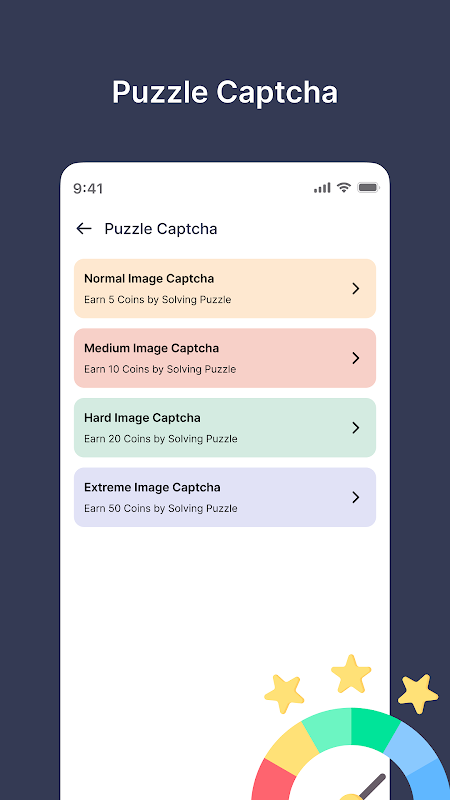Open Hard Image Captcha chevron

[x=356, y=428]
